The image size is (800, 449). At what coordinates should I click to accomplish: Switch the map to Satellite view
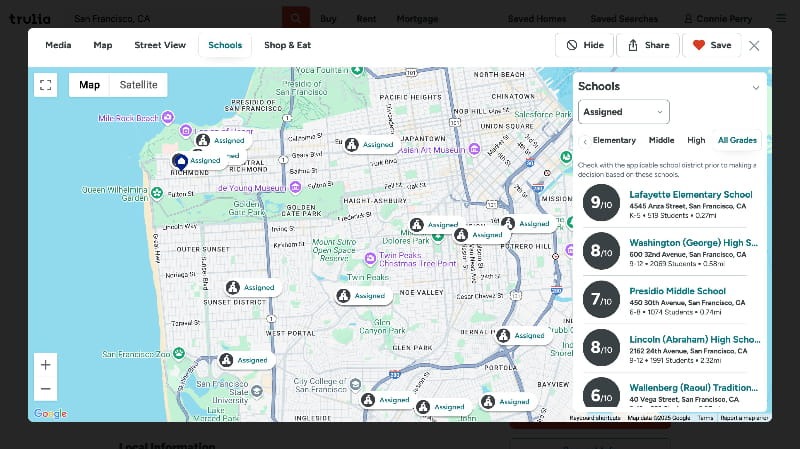coord(139,85)
